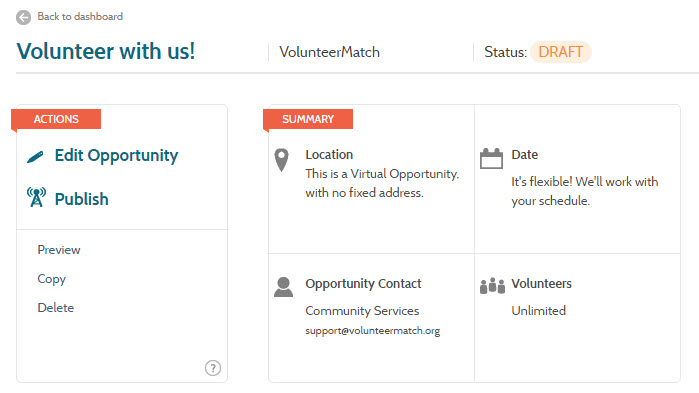The width and height of the screenshot is (699, 393).
Task: Select Preview in the actions list
Action: [x=59, y=250]
